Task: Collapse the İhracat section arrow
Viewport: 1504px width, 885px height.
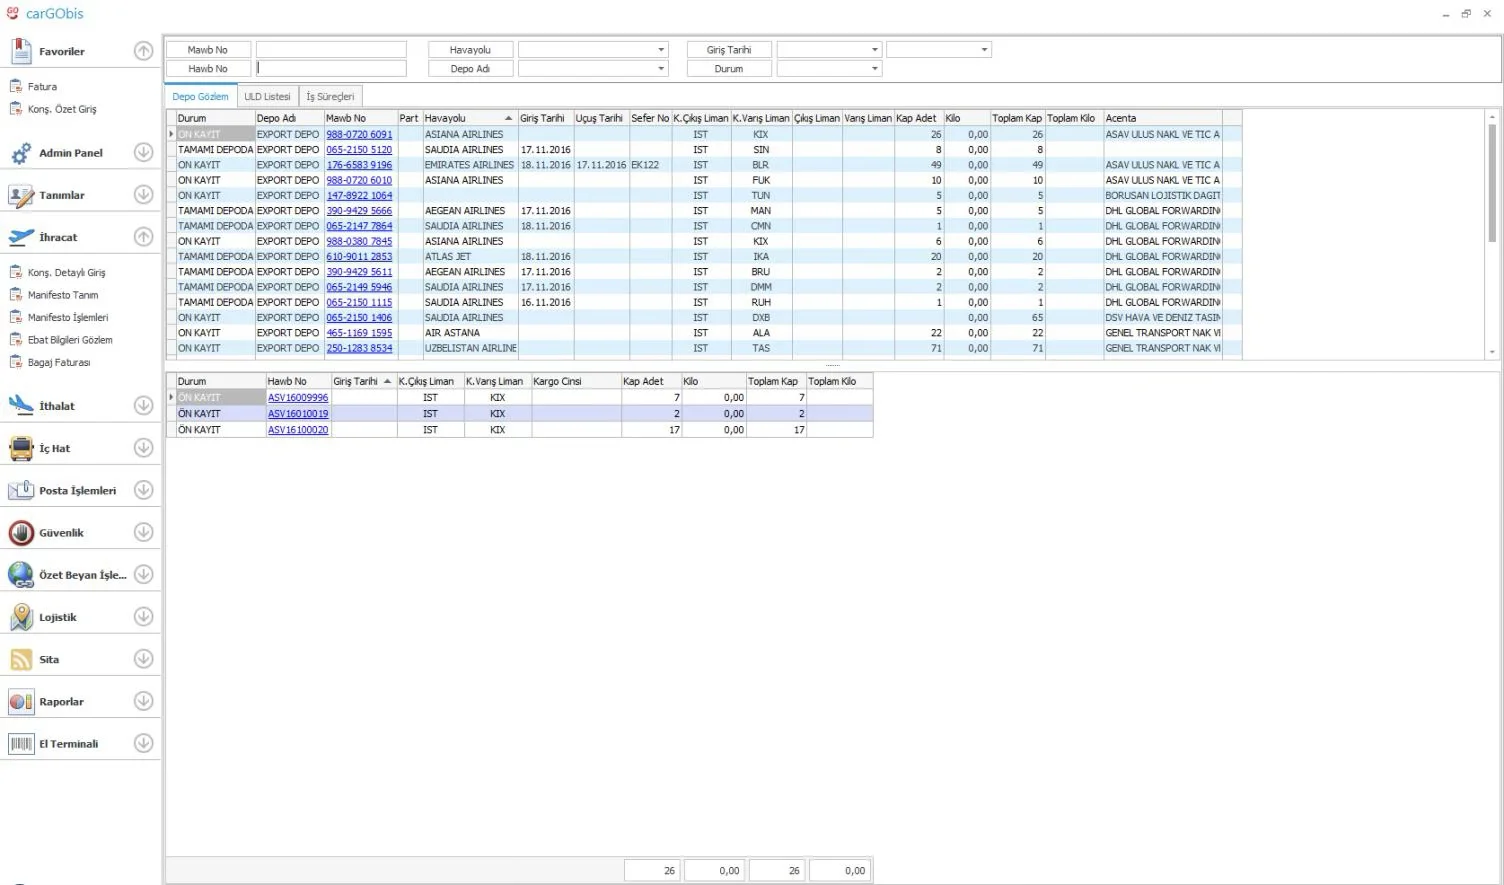Action: click(x=143, y=237)
